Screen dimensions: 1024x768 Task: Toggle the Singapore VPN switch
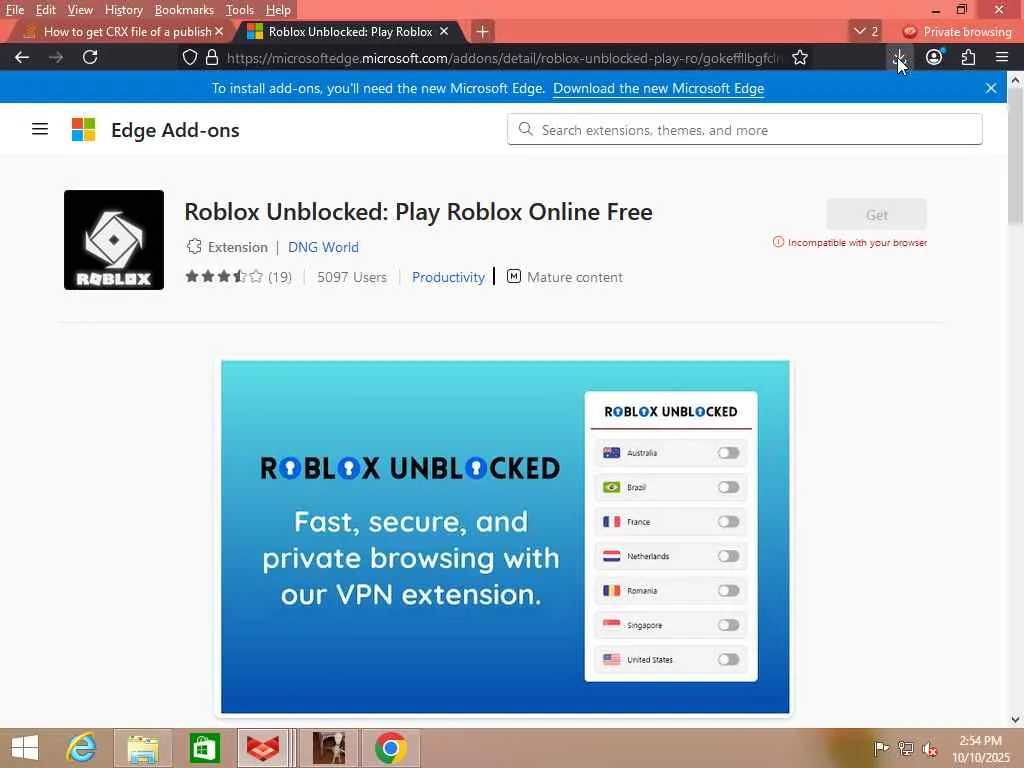(728, 626)
